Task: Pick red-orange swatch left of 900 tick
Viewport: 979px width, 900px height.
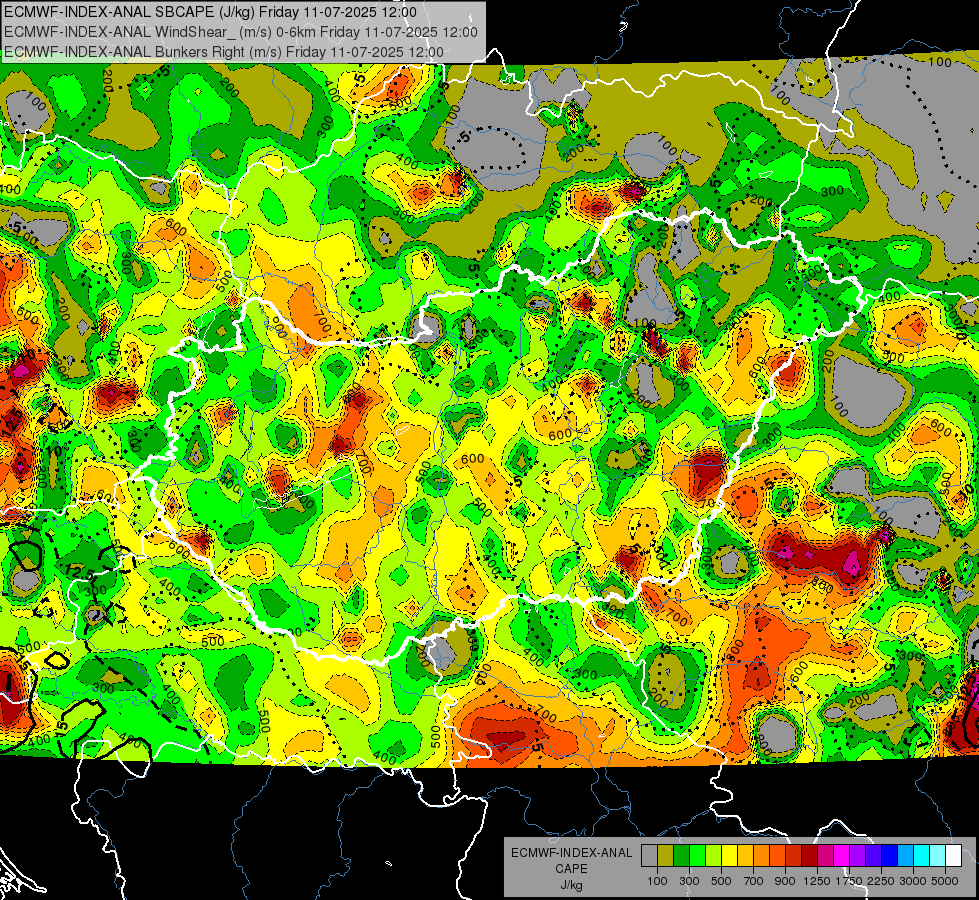Action: (x=778, y=856)
